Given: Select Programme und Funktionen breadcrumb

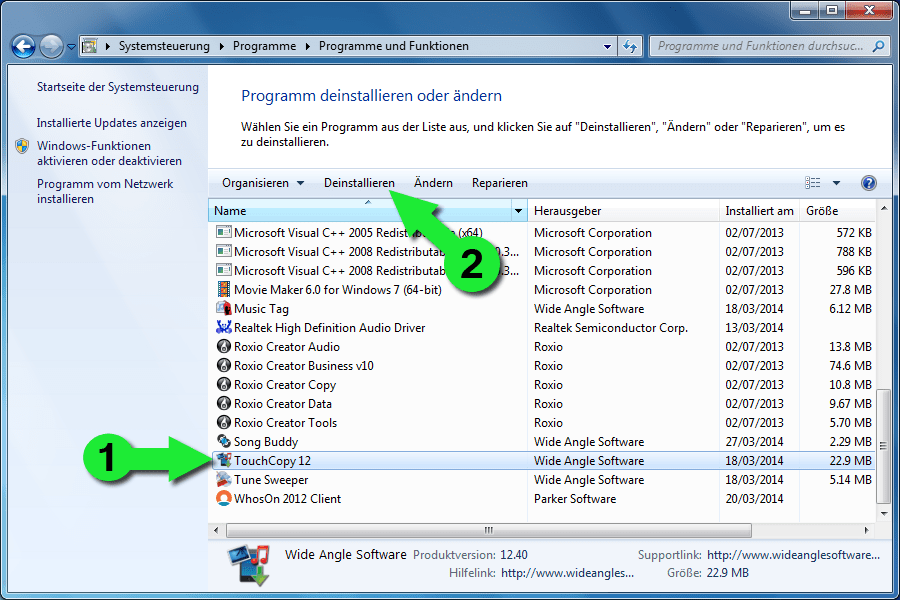Looking at the screenshot, I should pyautogui.click(x=394, y=46).
